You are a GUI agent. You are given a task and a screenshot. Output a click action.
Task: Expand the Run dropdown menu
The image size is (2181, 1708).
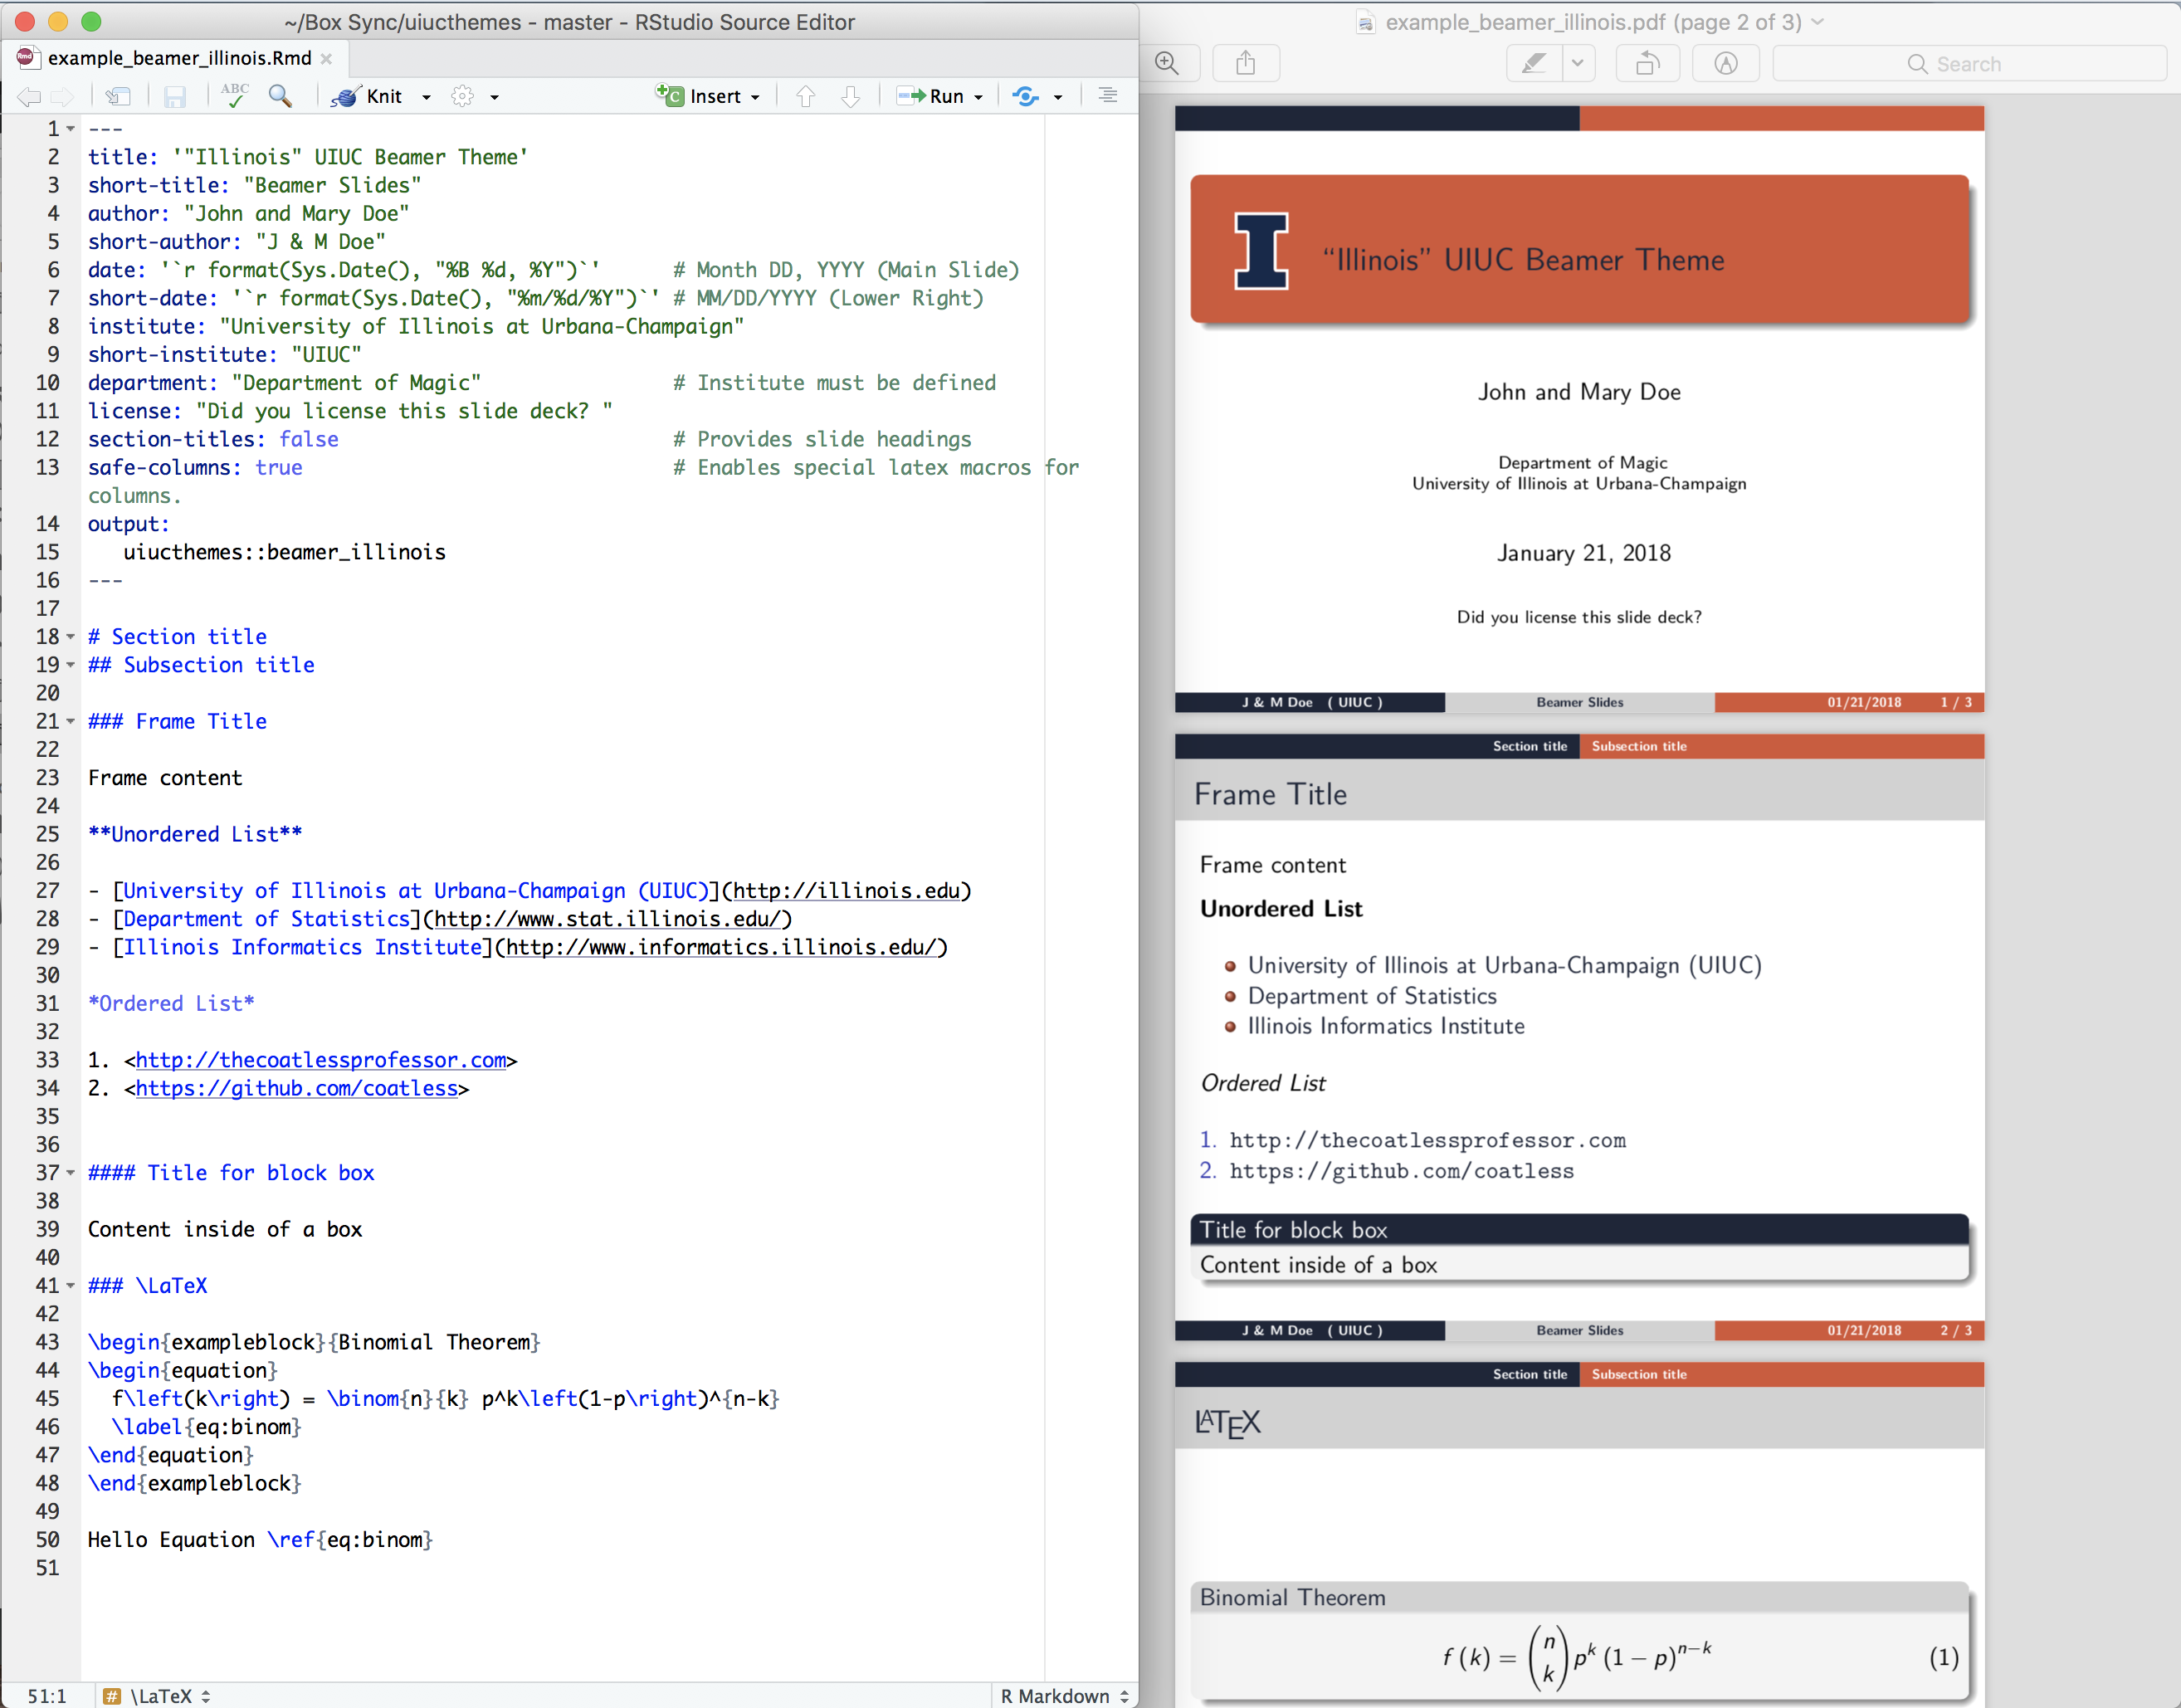point(978,97)
